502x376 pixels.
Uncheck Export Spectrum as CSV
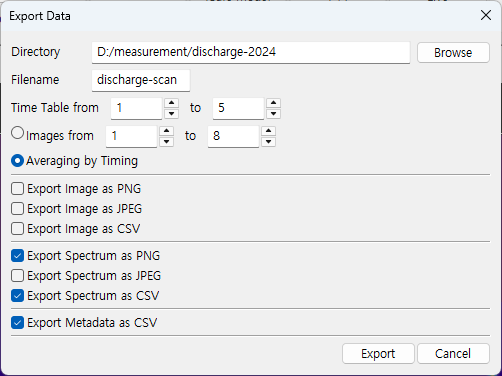pyautogui.click(x=17, y=296)
